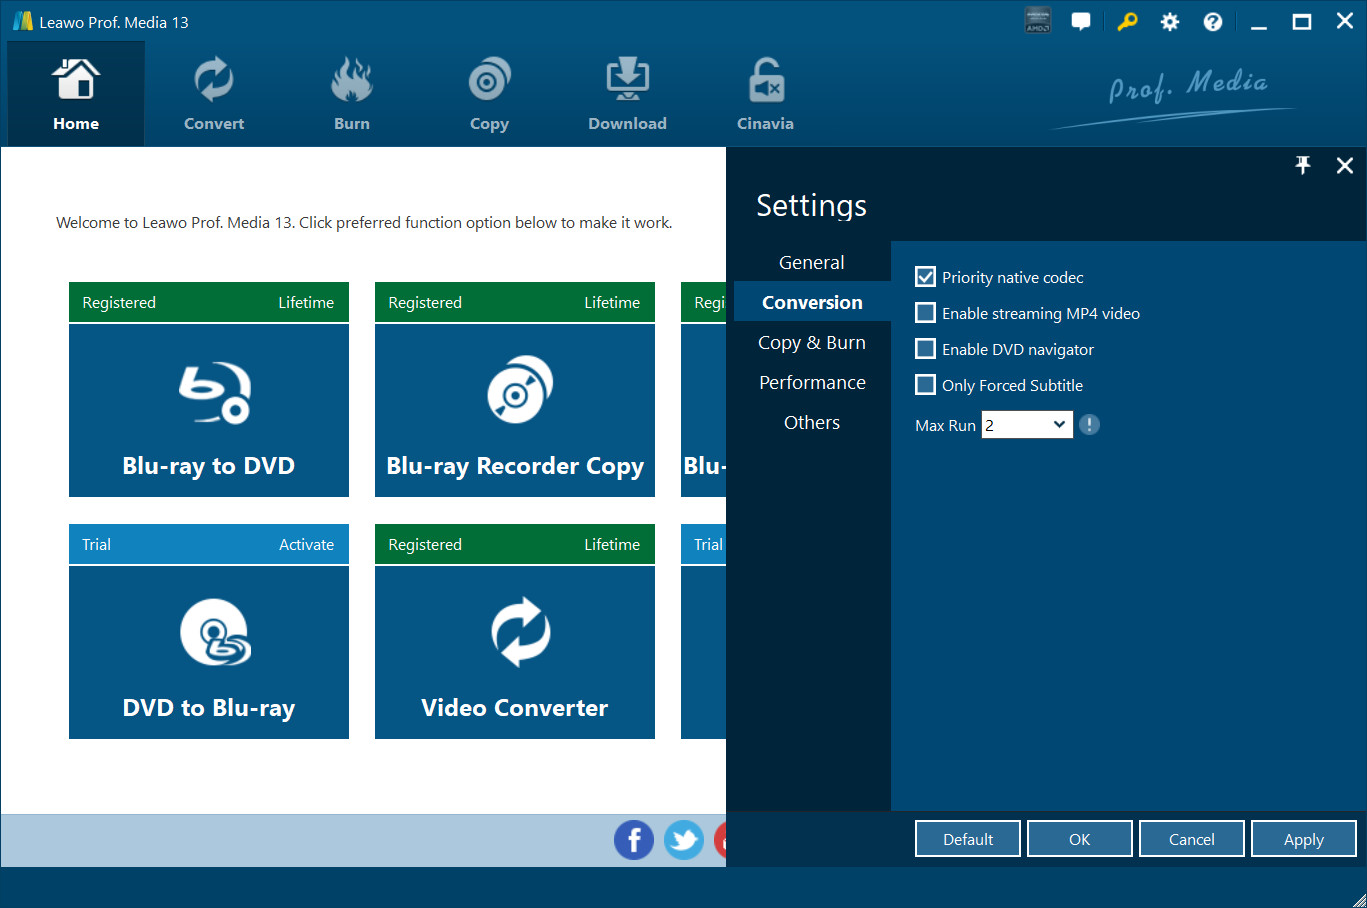Switch to Performance settings tab
The image size is (1367, 908).
pyautogui.click(x=812, y=383)
